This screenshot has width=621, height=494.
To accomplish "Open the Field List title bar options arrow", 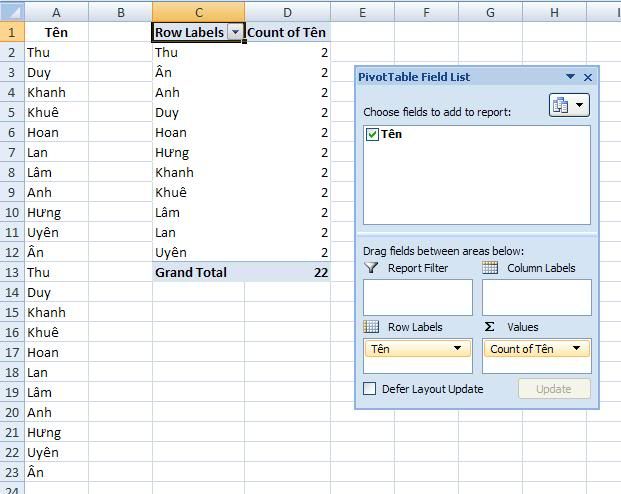I will tap(570, 77).
